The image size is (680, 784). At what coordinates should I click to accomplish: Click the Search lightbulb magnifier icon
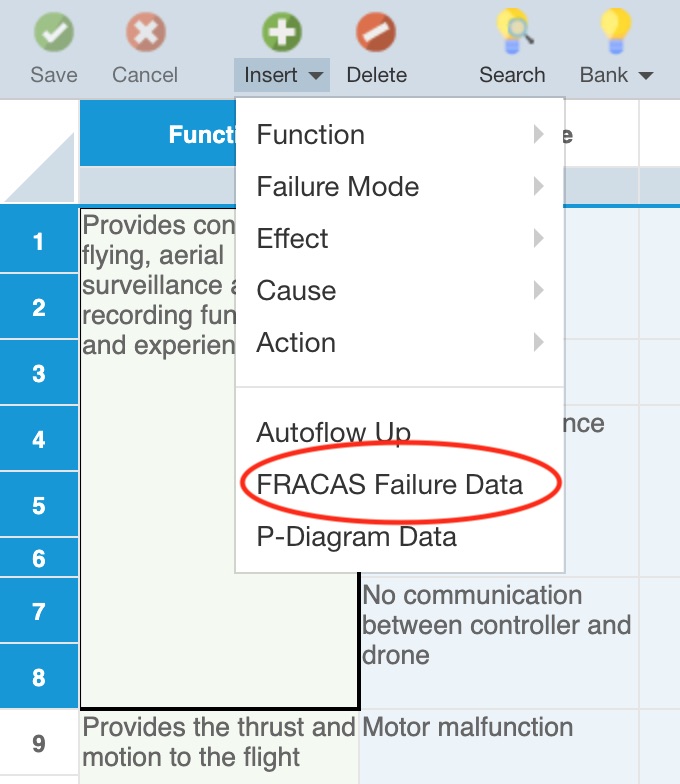point(514,31)
